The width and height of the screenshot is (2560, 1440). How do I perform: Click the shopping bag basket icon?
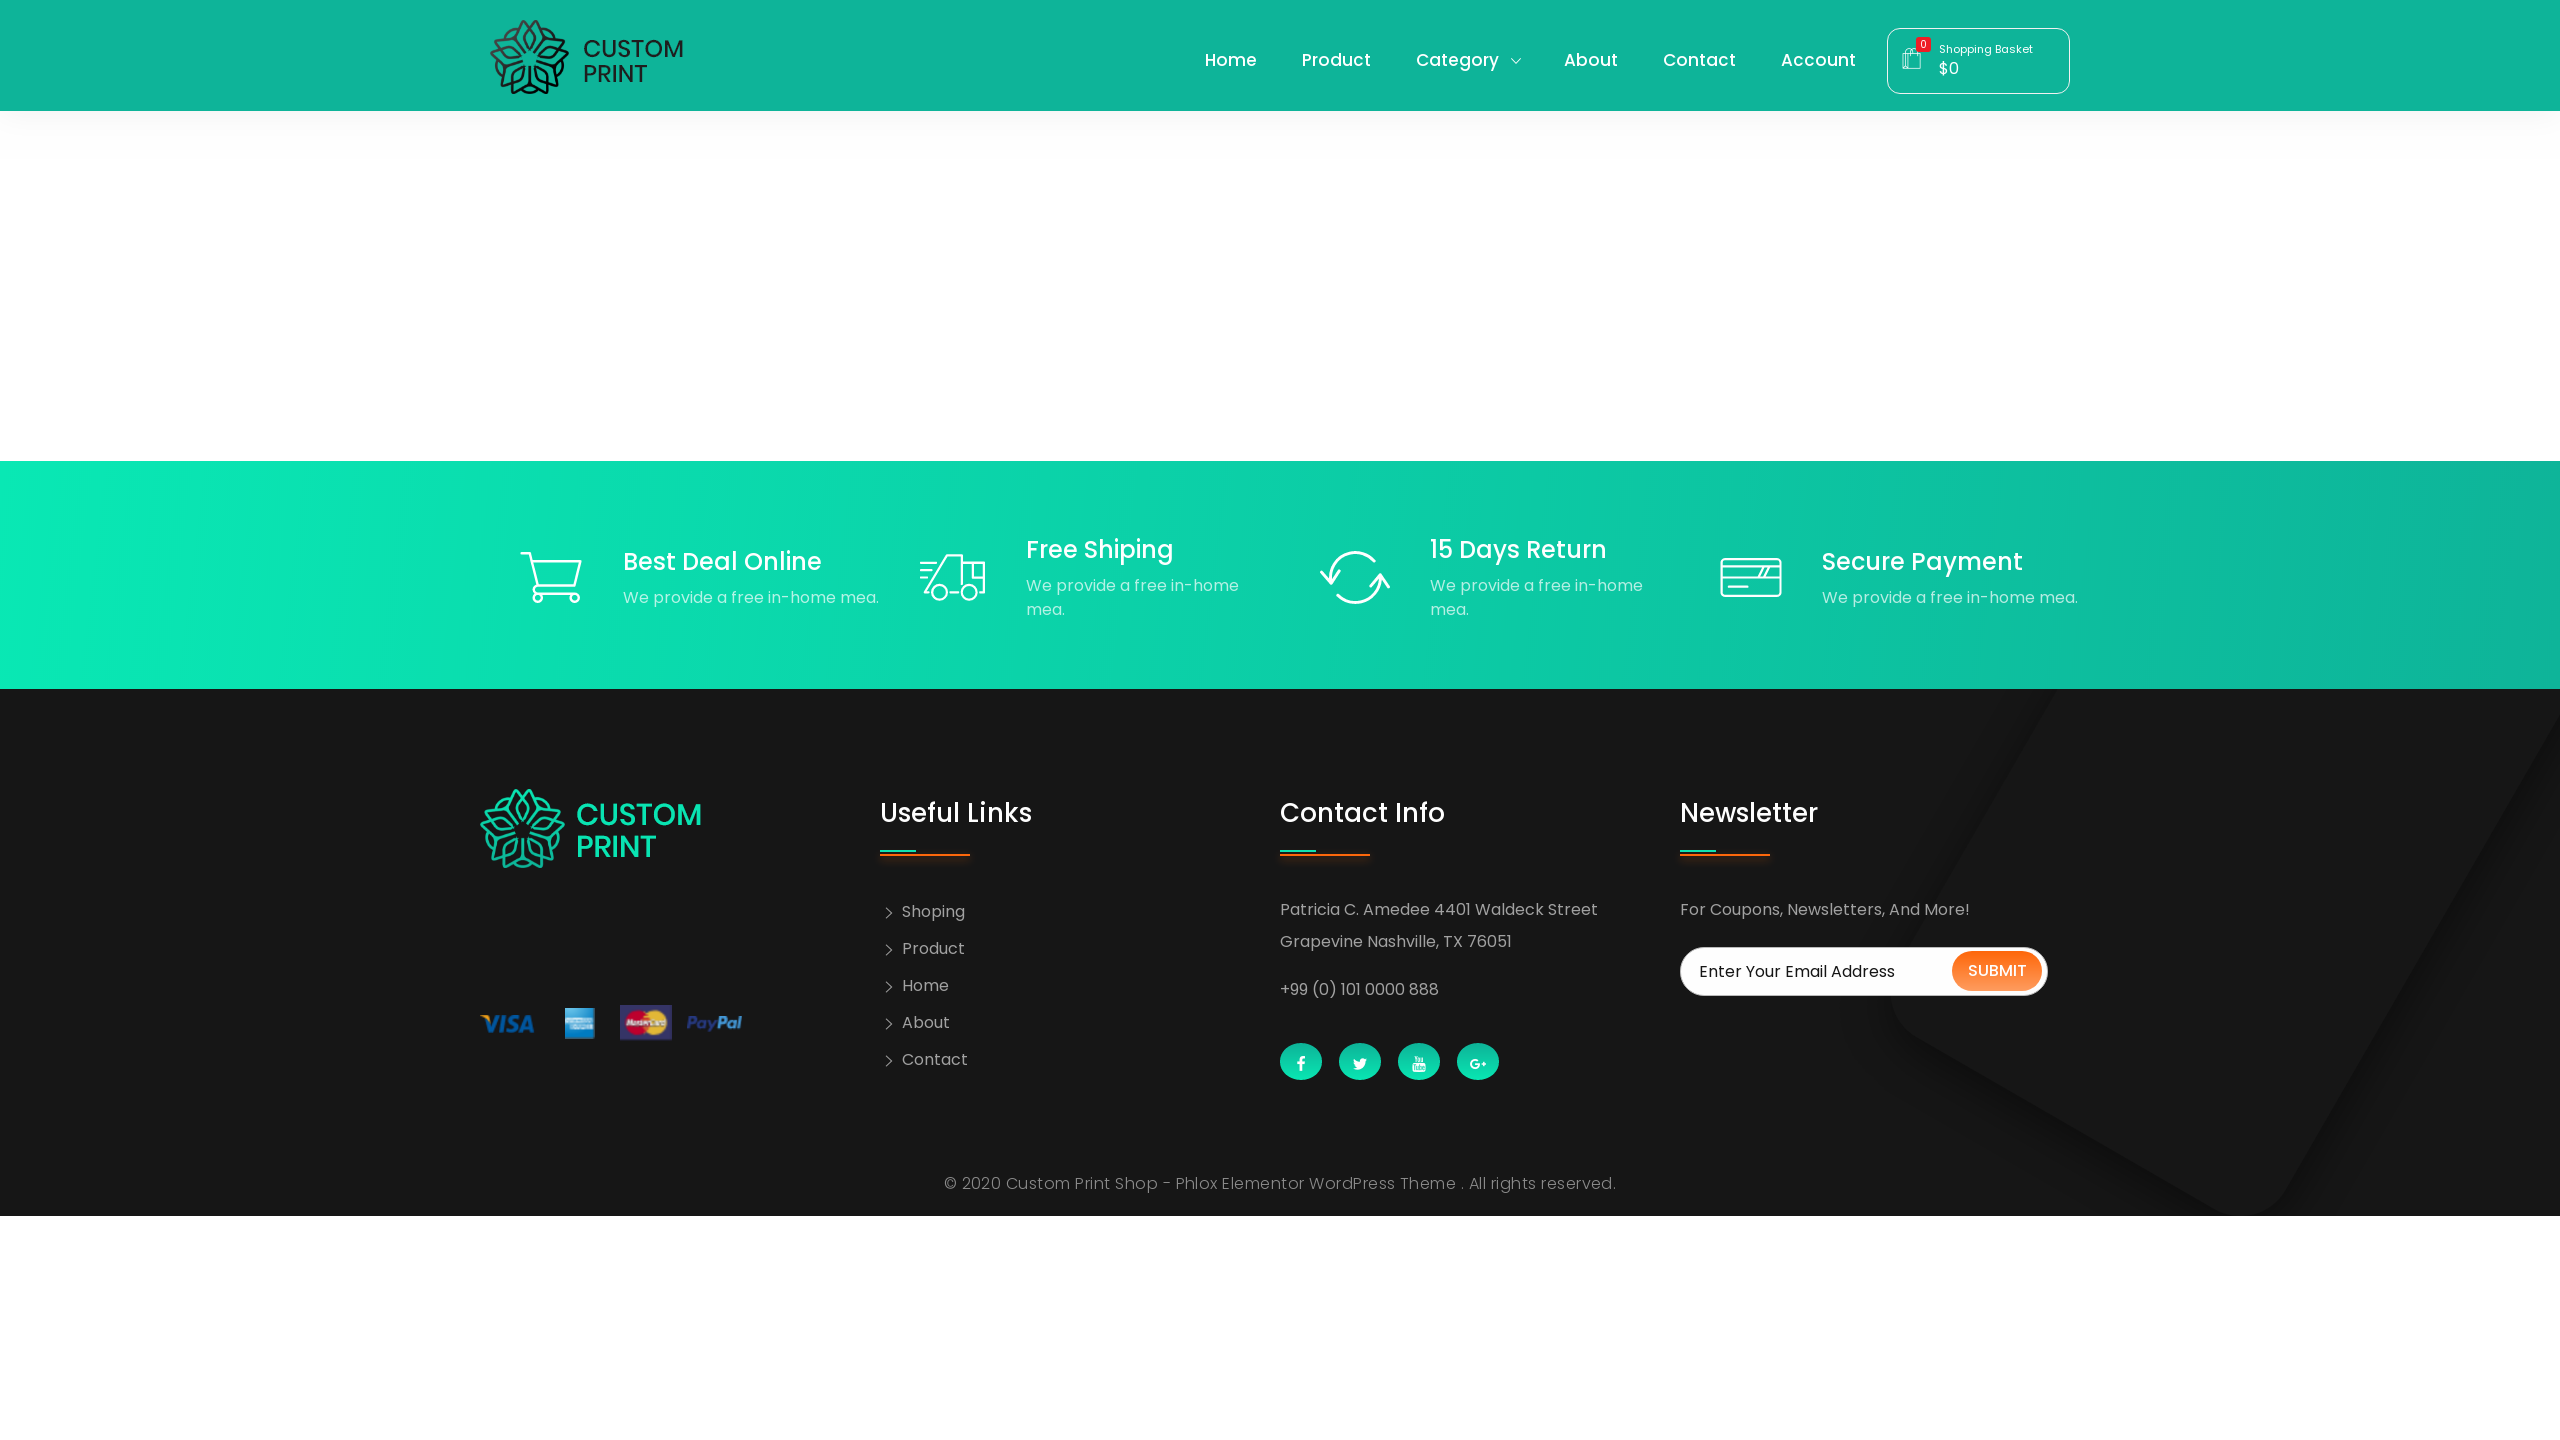point(1911,60)
